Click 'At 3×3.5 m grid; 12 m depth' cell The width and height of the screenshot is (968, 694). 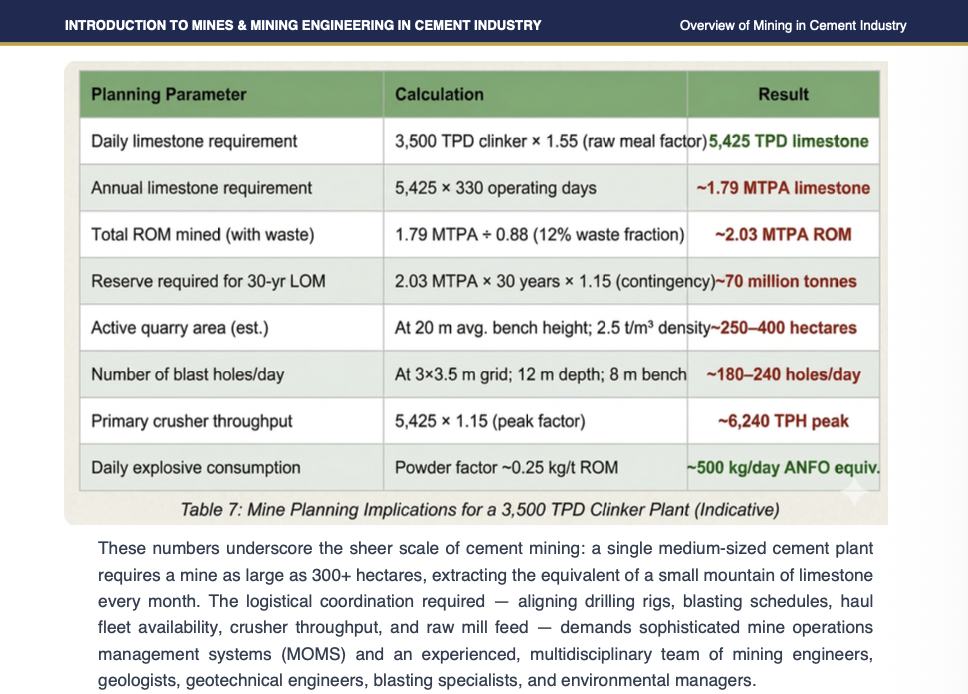click(535, 374)
